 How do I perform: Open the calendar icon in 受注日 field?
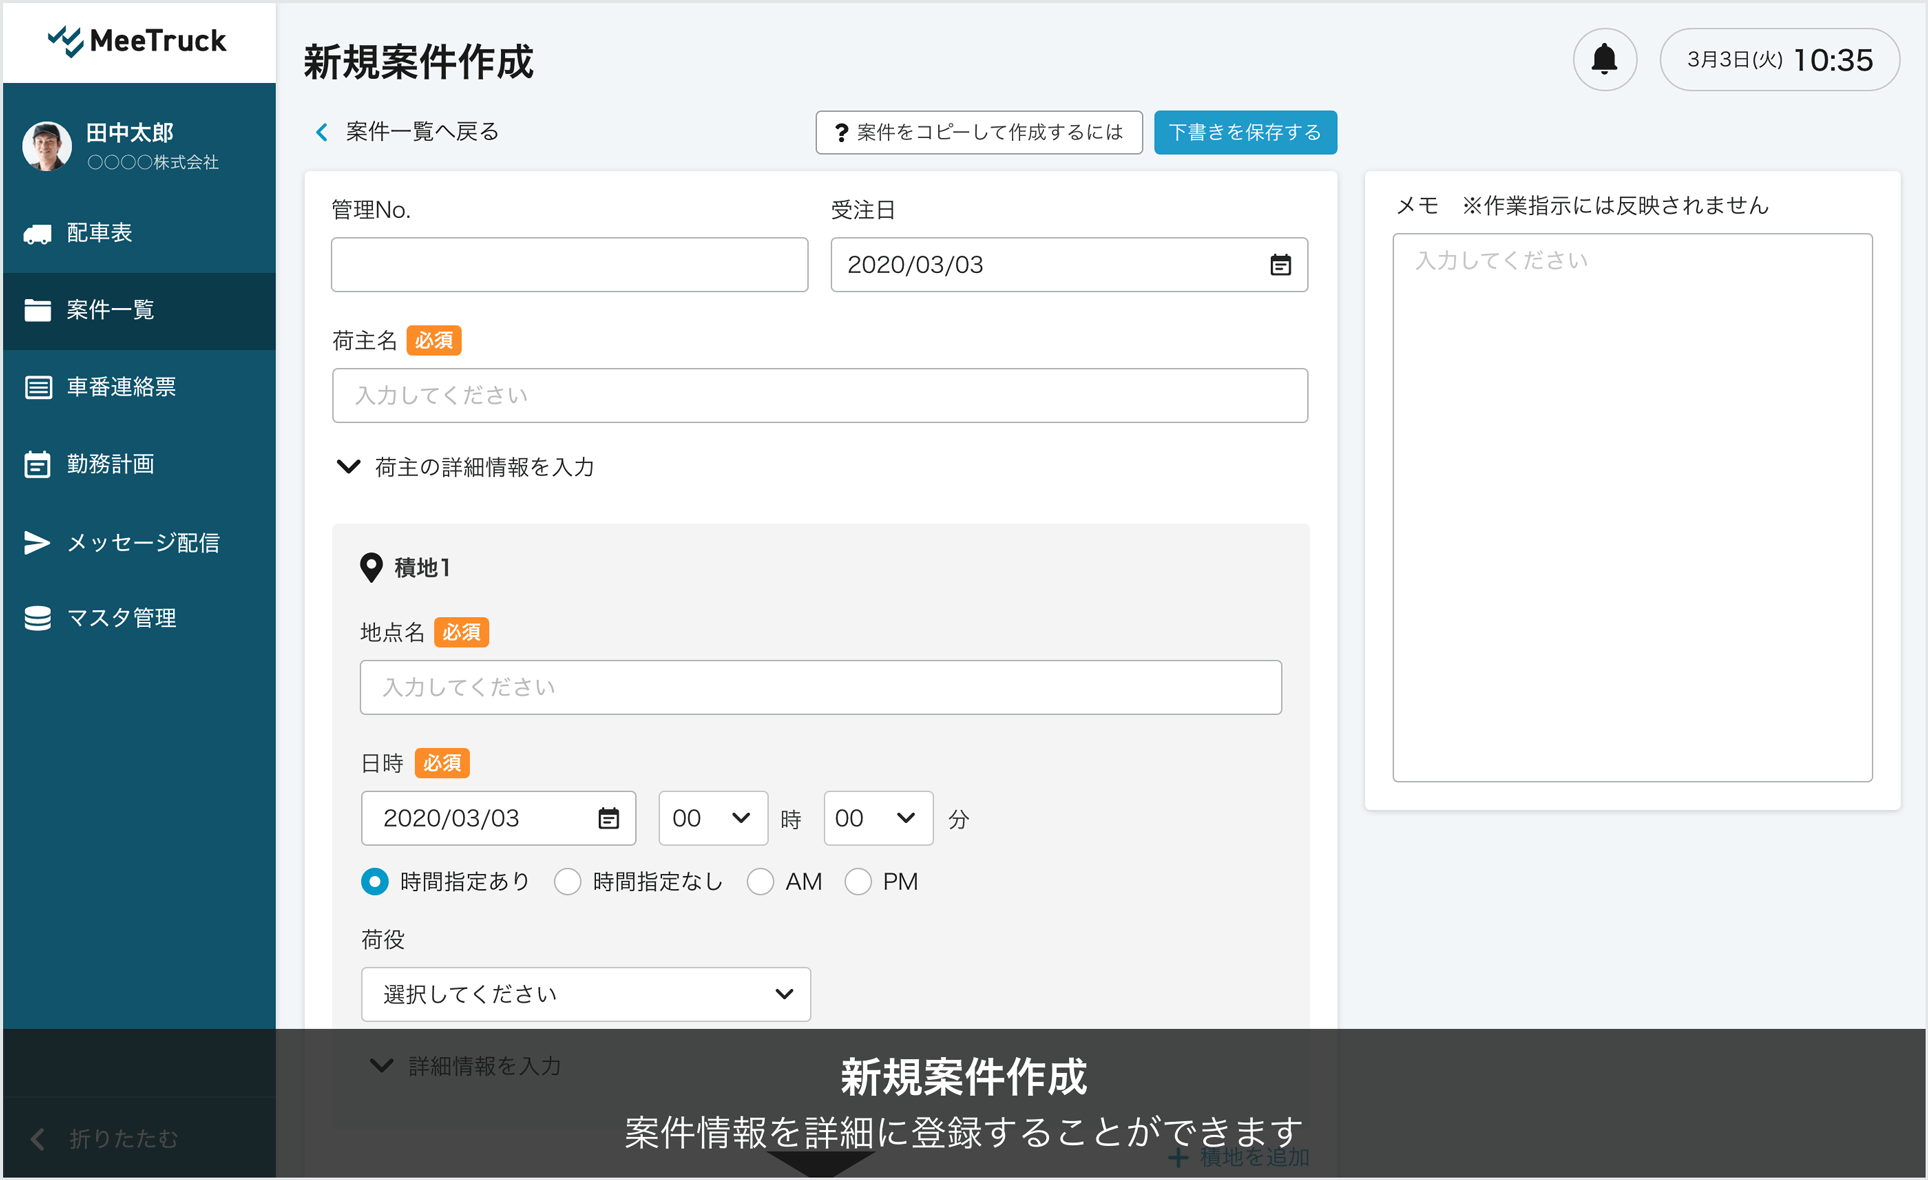point(1280,265)
